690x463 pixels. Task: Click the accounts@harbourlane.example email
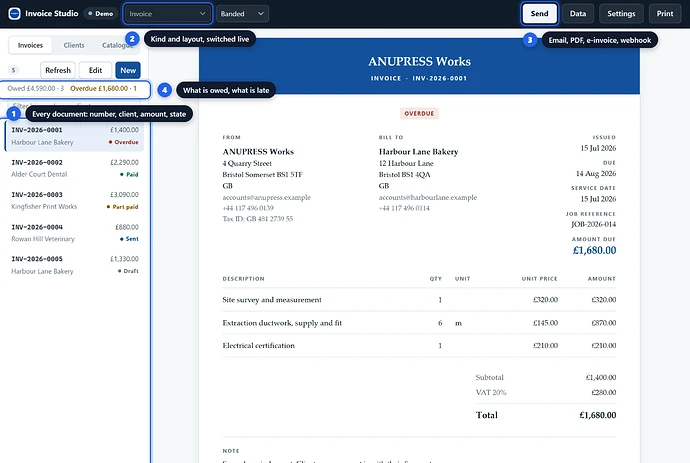pyautogui.click(x=428, y=198)
